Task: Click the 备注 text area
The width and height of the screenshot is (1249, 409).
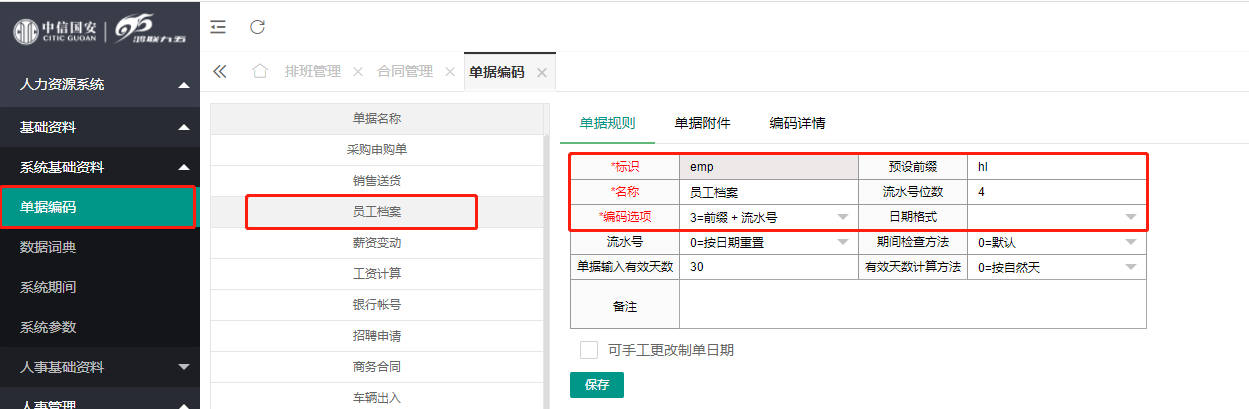Action: click(912, 305)
